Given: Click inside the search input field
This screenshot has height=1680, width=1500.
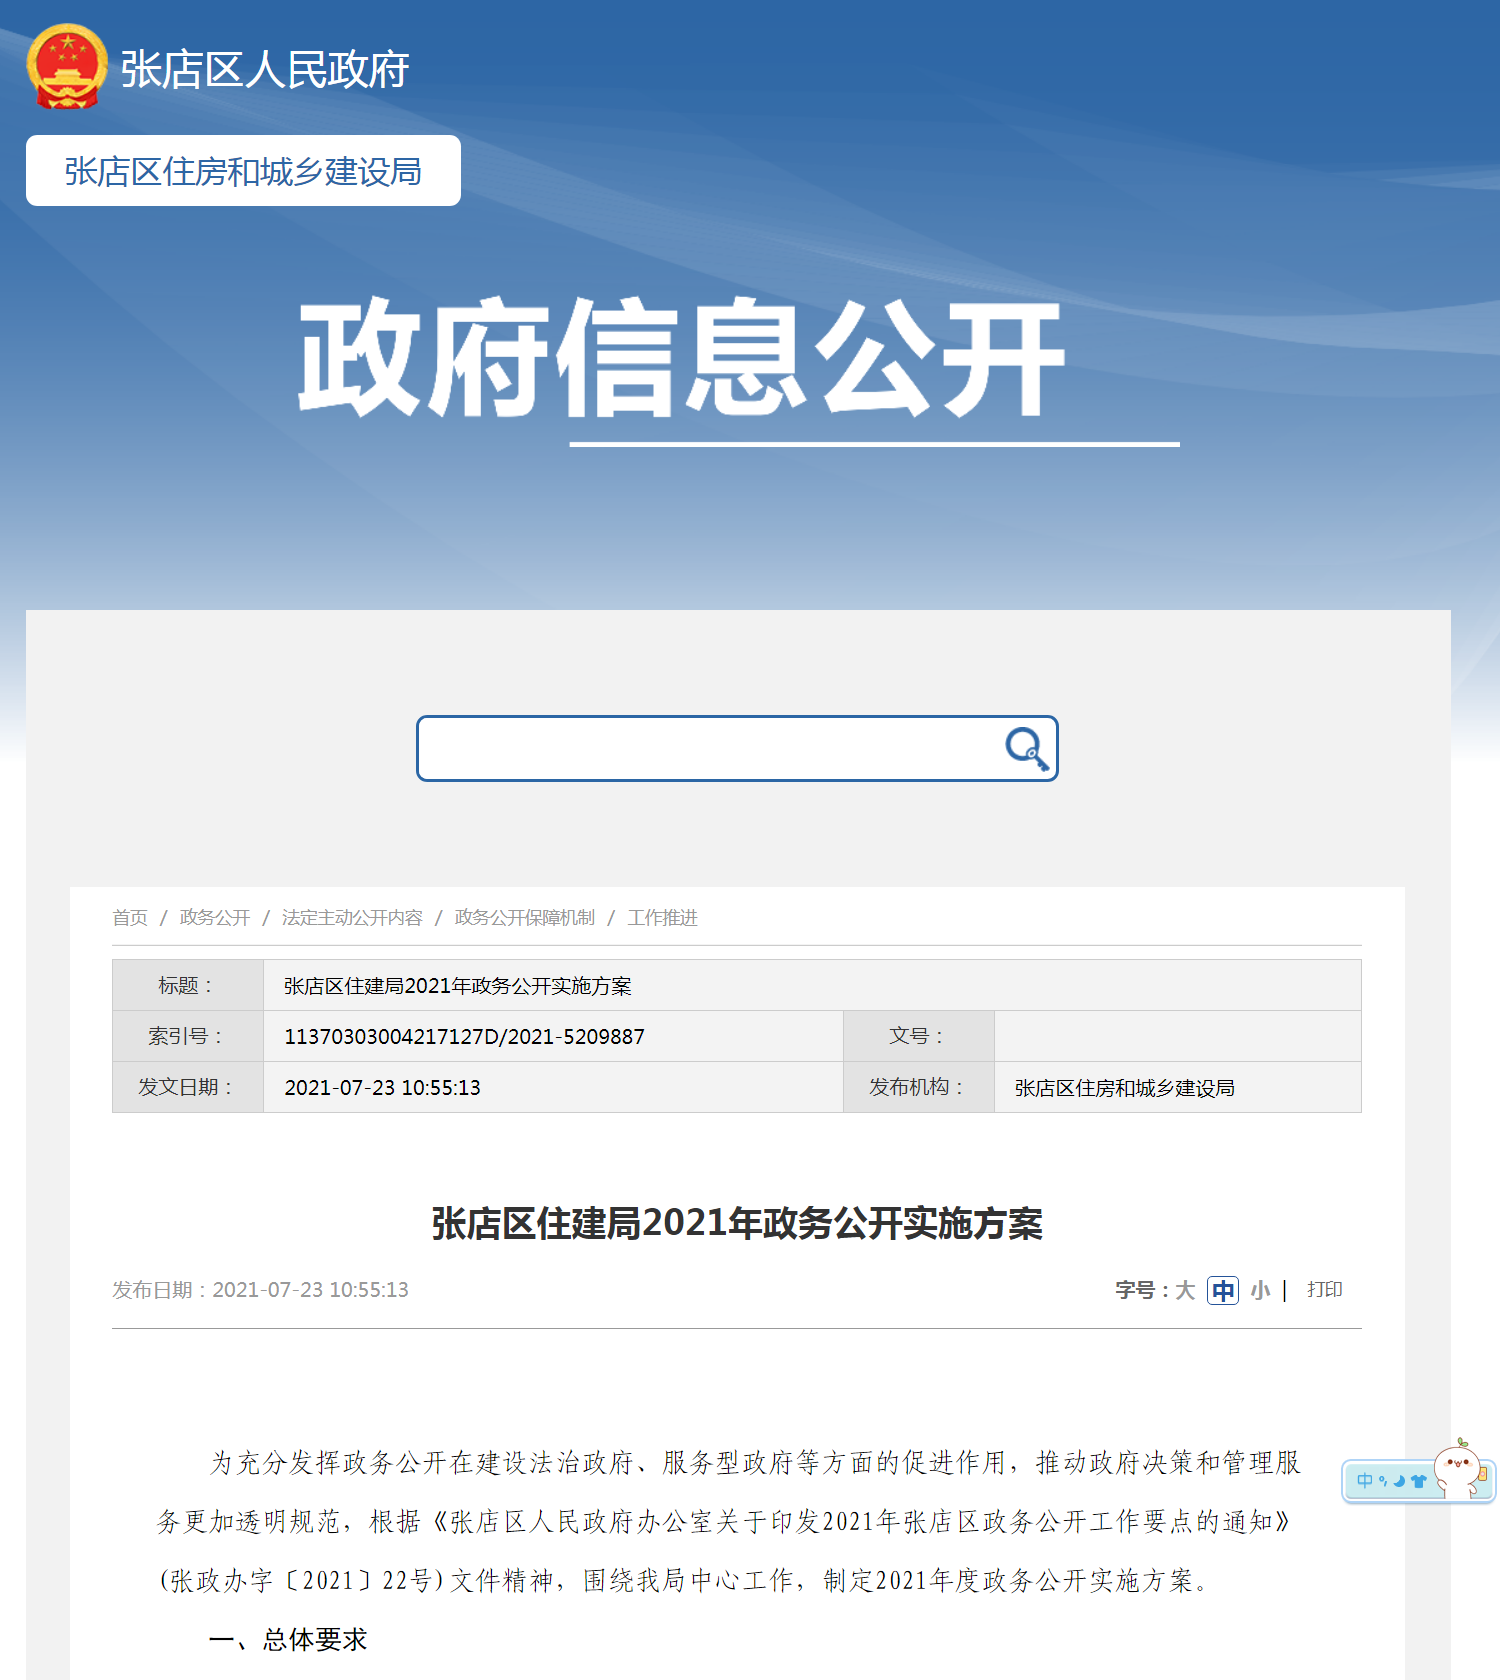Looking at the screenshot, I should click(x=700, y=748).
